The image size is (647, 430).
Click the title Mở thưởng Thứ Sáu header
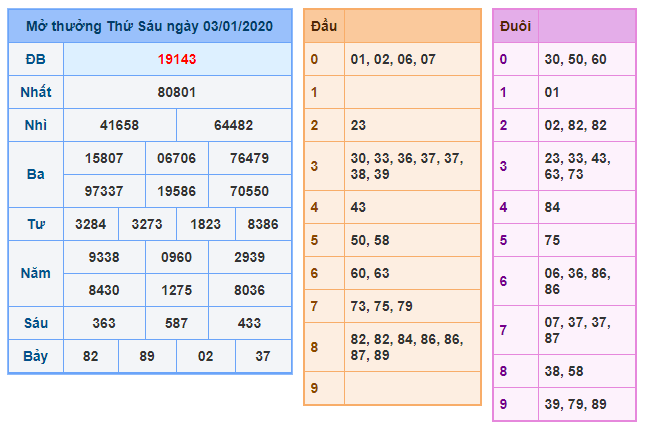149,25
